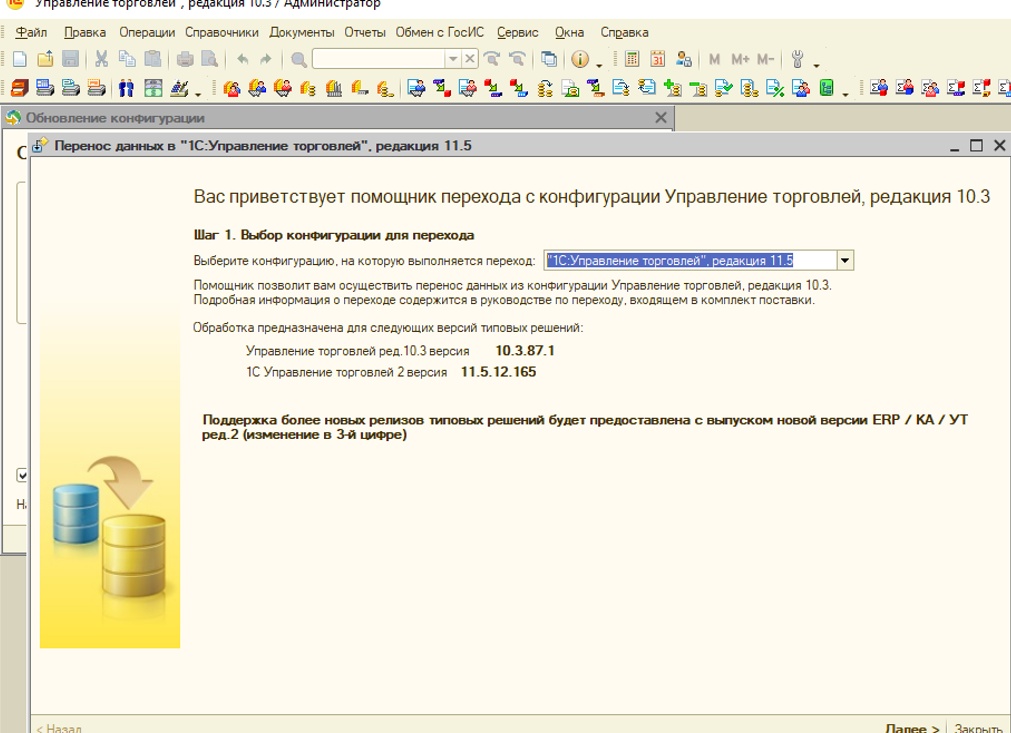Image resolution: width=1011 pixels, height=733 pixels.
Task: Click the Find next binoculars icon
Action: pyautogui.click(x=491, y=59)
